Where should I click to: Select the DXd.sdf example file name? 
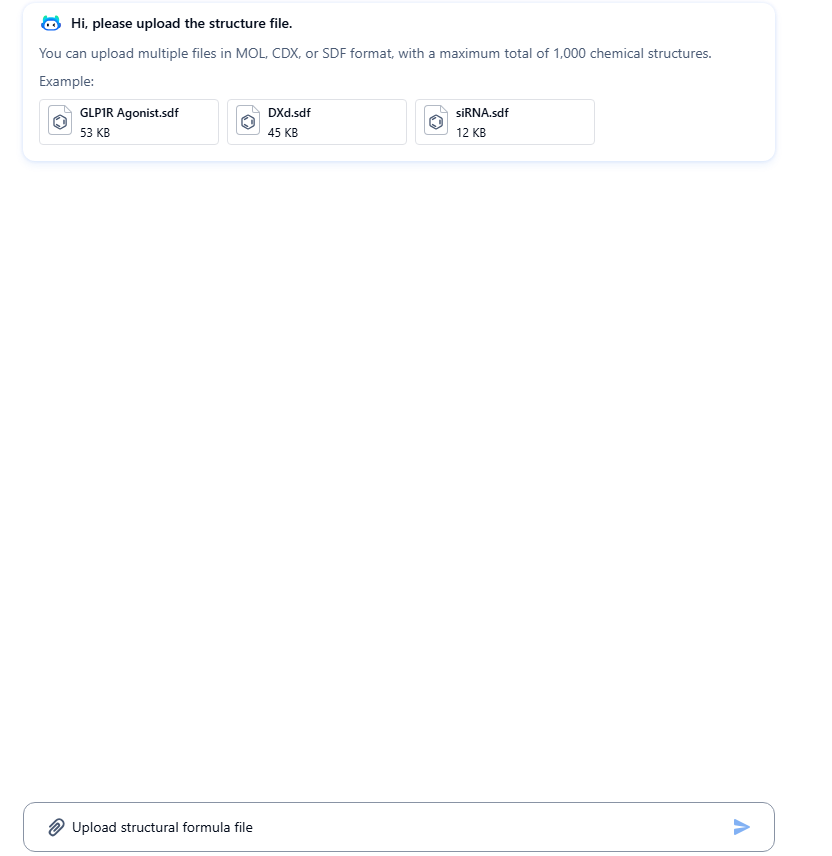tap(289, 113)
